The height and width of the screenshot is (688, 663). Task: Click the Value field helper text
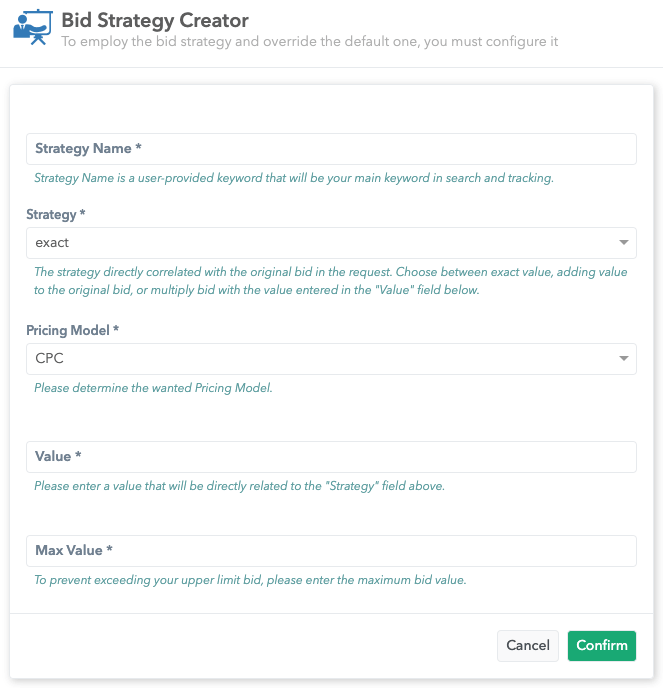(x=239, y=487)
